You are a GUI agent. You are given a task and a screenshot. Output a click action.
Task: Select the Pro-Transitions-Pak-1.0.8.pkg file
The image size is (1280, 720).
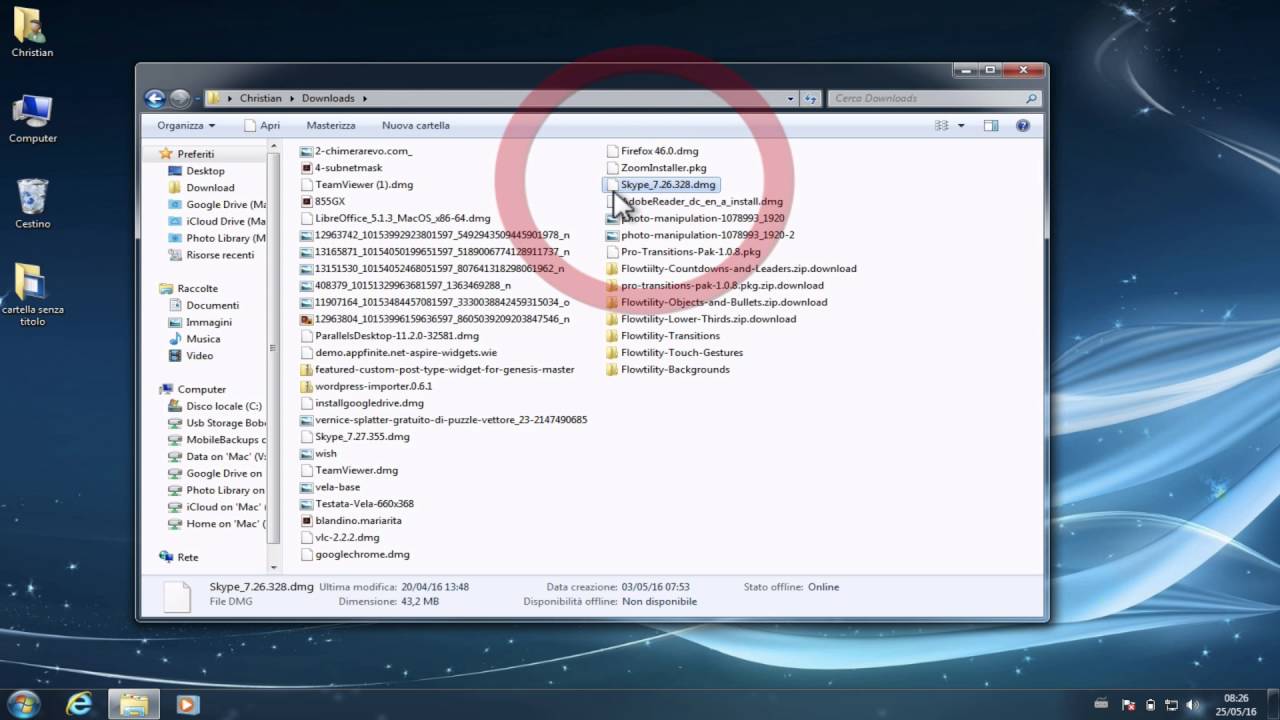click(x=683, y=252)
